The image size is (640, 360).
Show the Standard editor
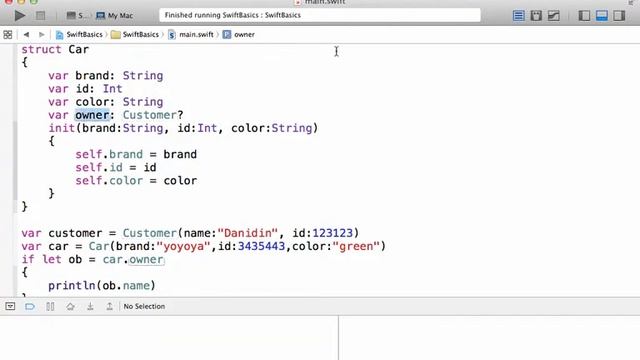coord(518,16)
